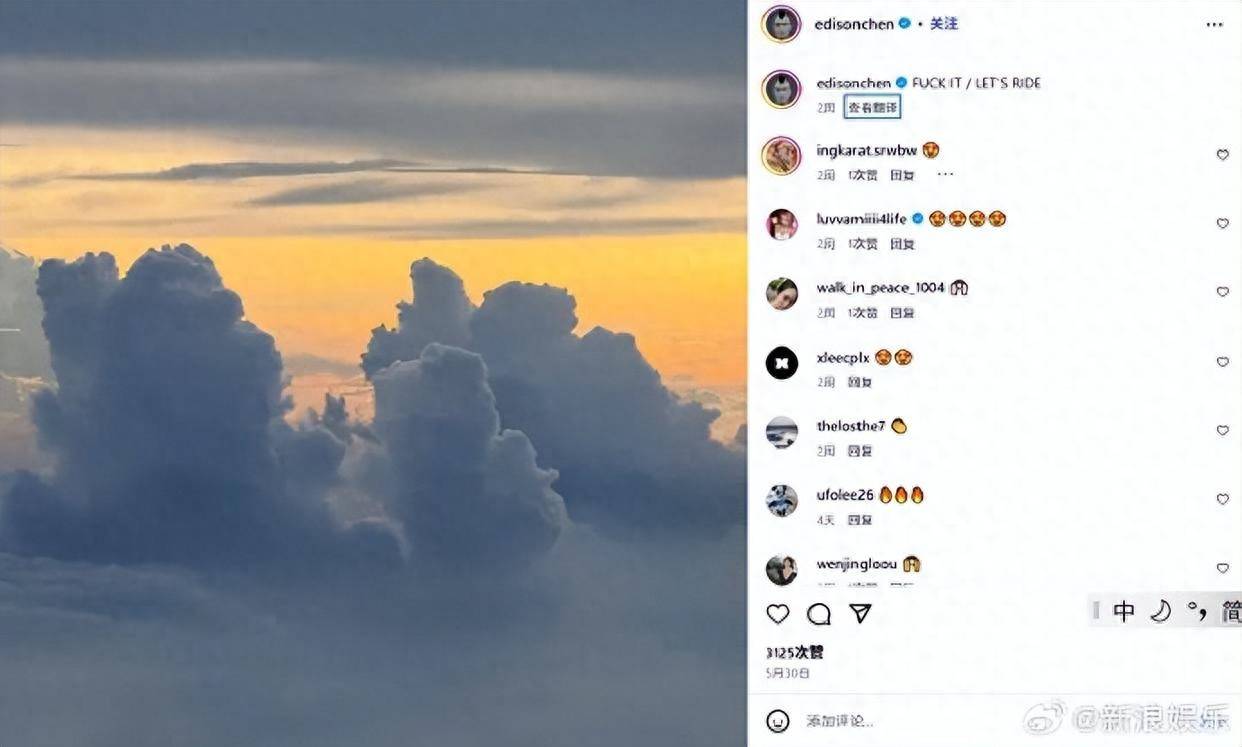Open xleecplx's black avatar icon
Image resolution: width=1242 pixels, height=747 pixels.
point(781,362)
